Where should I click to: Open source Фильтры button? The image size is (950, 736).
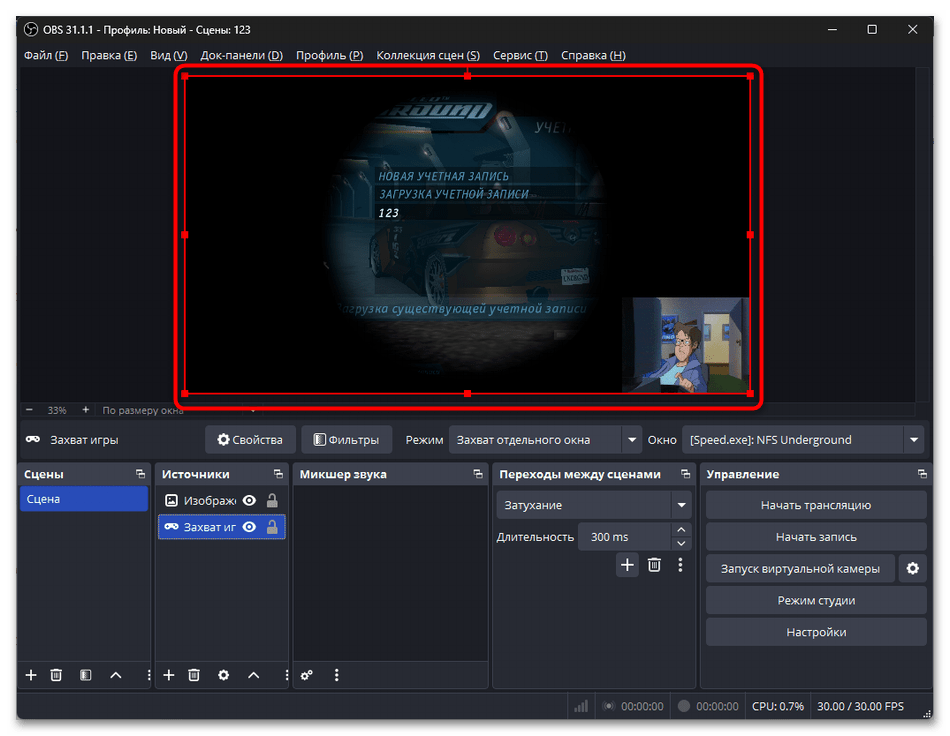point(347,440)
